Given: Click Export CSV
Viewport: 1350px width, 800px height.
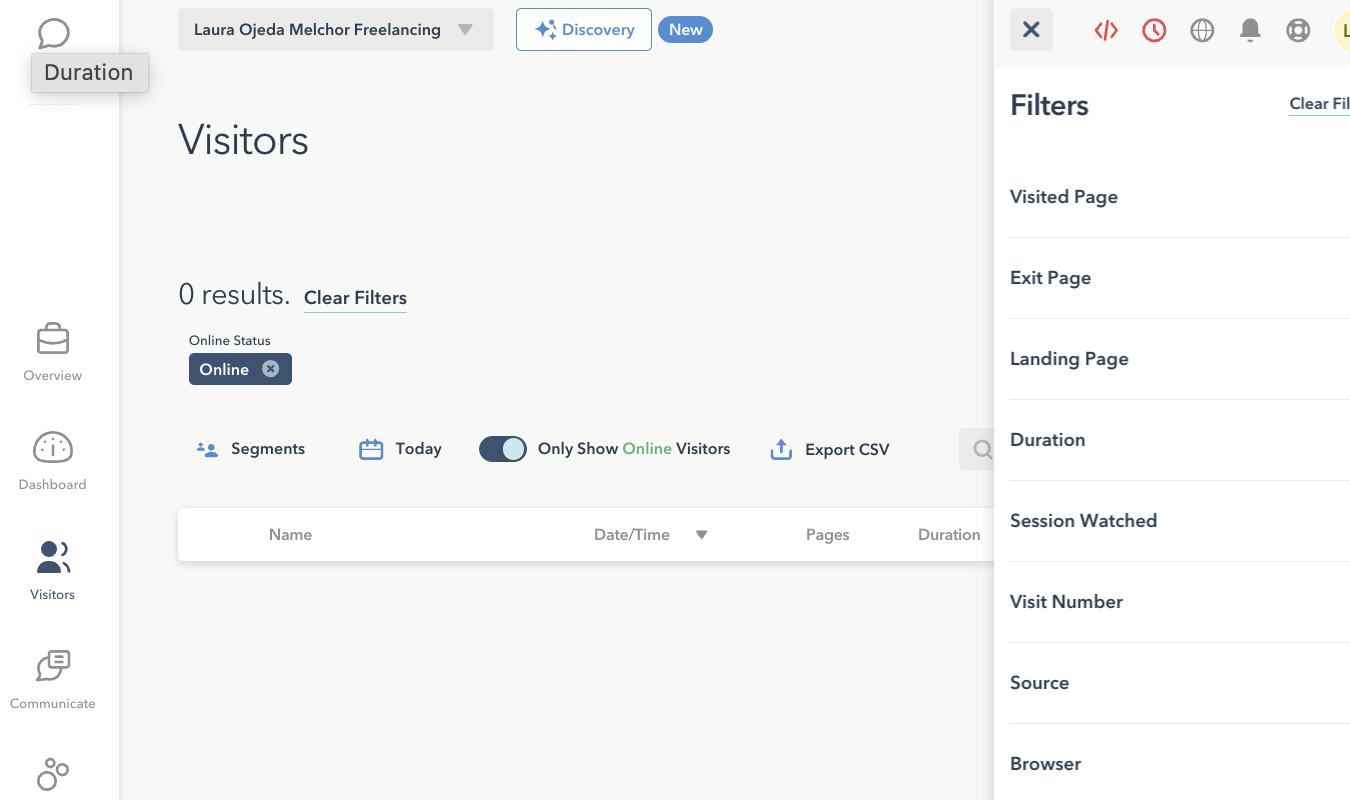Looking at the screenshot, I should 830,450.
